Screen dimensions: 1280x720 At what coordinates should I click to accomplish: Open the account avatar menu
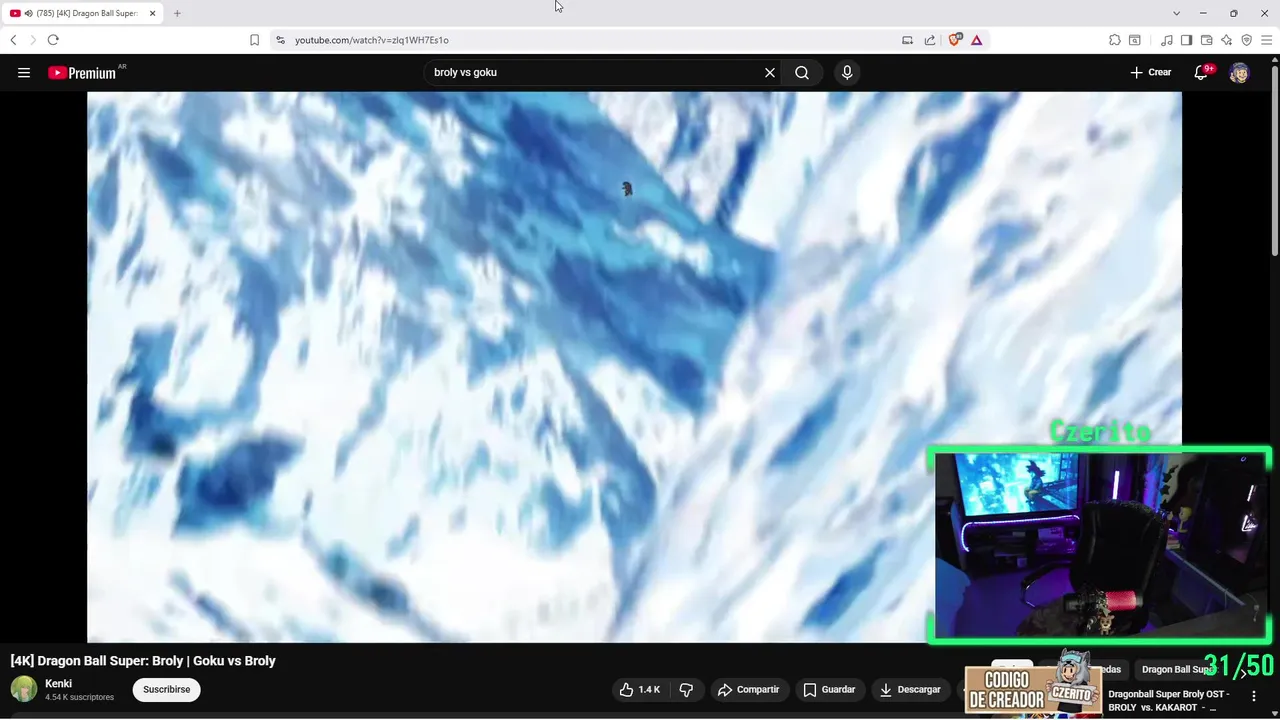1239,73
